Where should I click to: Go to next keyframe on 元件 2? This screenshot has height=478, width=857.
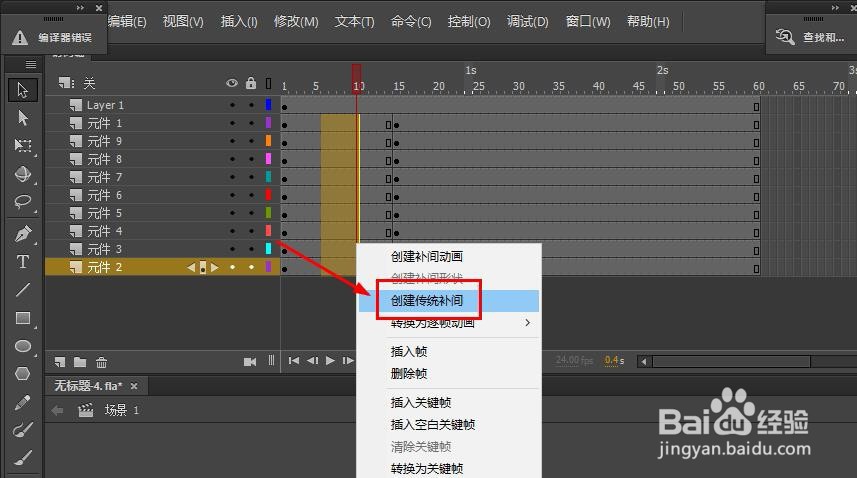click(x=215, y=267)
